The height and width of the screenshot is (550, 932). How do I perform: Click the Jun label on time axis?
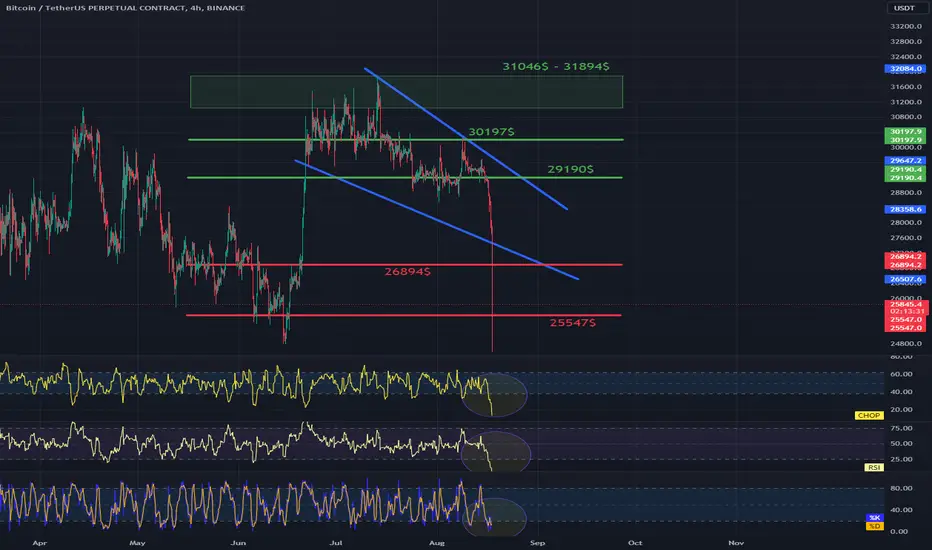click(x=238, y=543)
